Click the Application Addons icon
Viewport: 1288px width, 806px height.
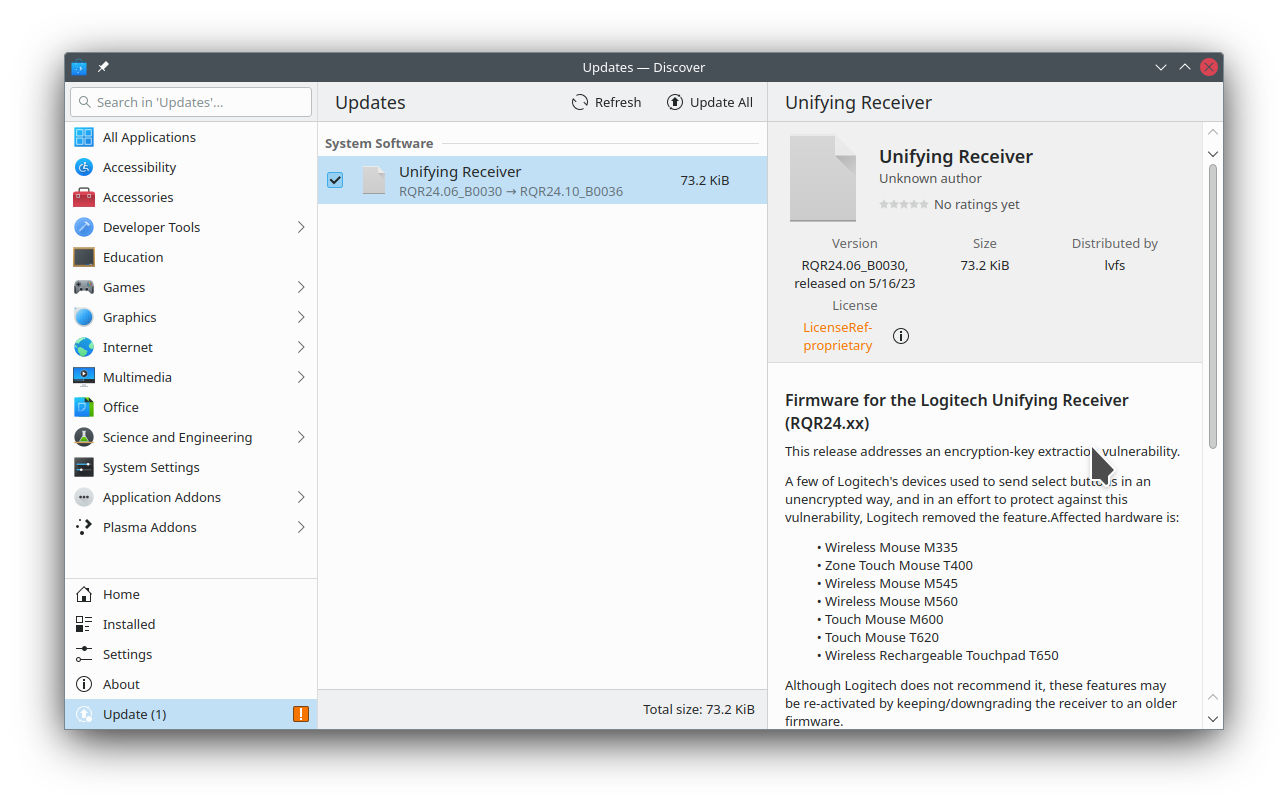(x=84, y=497)
